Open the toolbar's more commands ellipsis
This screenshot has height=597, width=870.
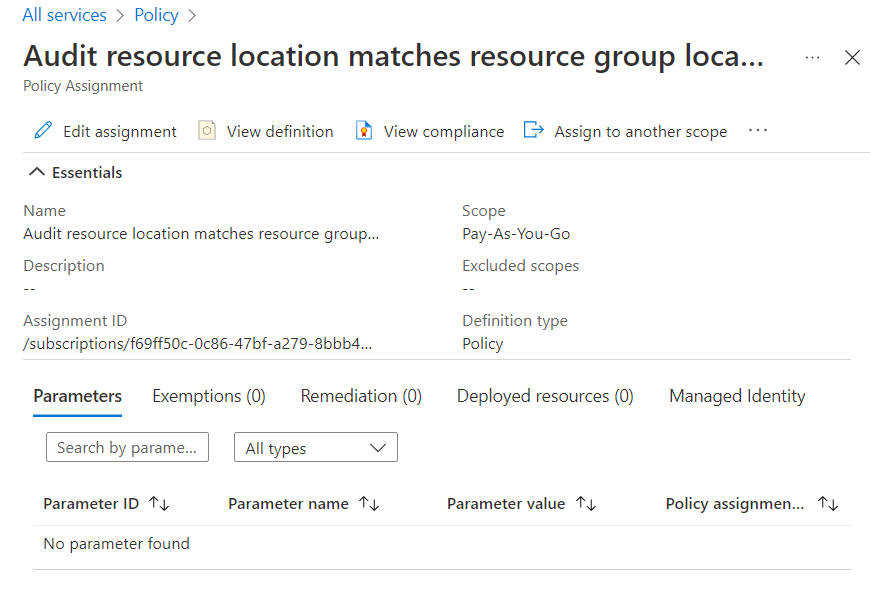(757, 131)
